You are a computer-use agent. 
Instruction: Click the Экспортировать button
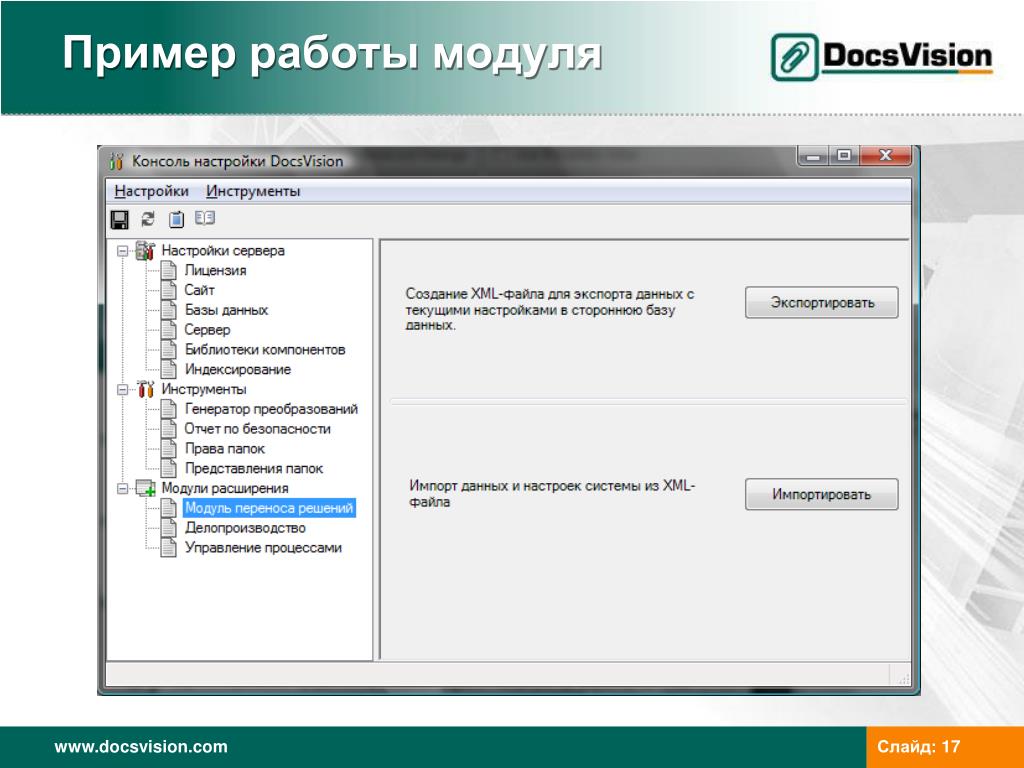[x=822, y=302]
